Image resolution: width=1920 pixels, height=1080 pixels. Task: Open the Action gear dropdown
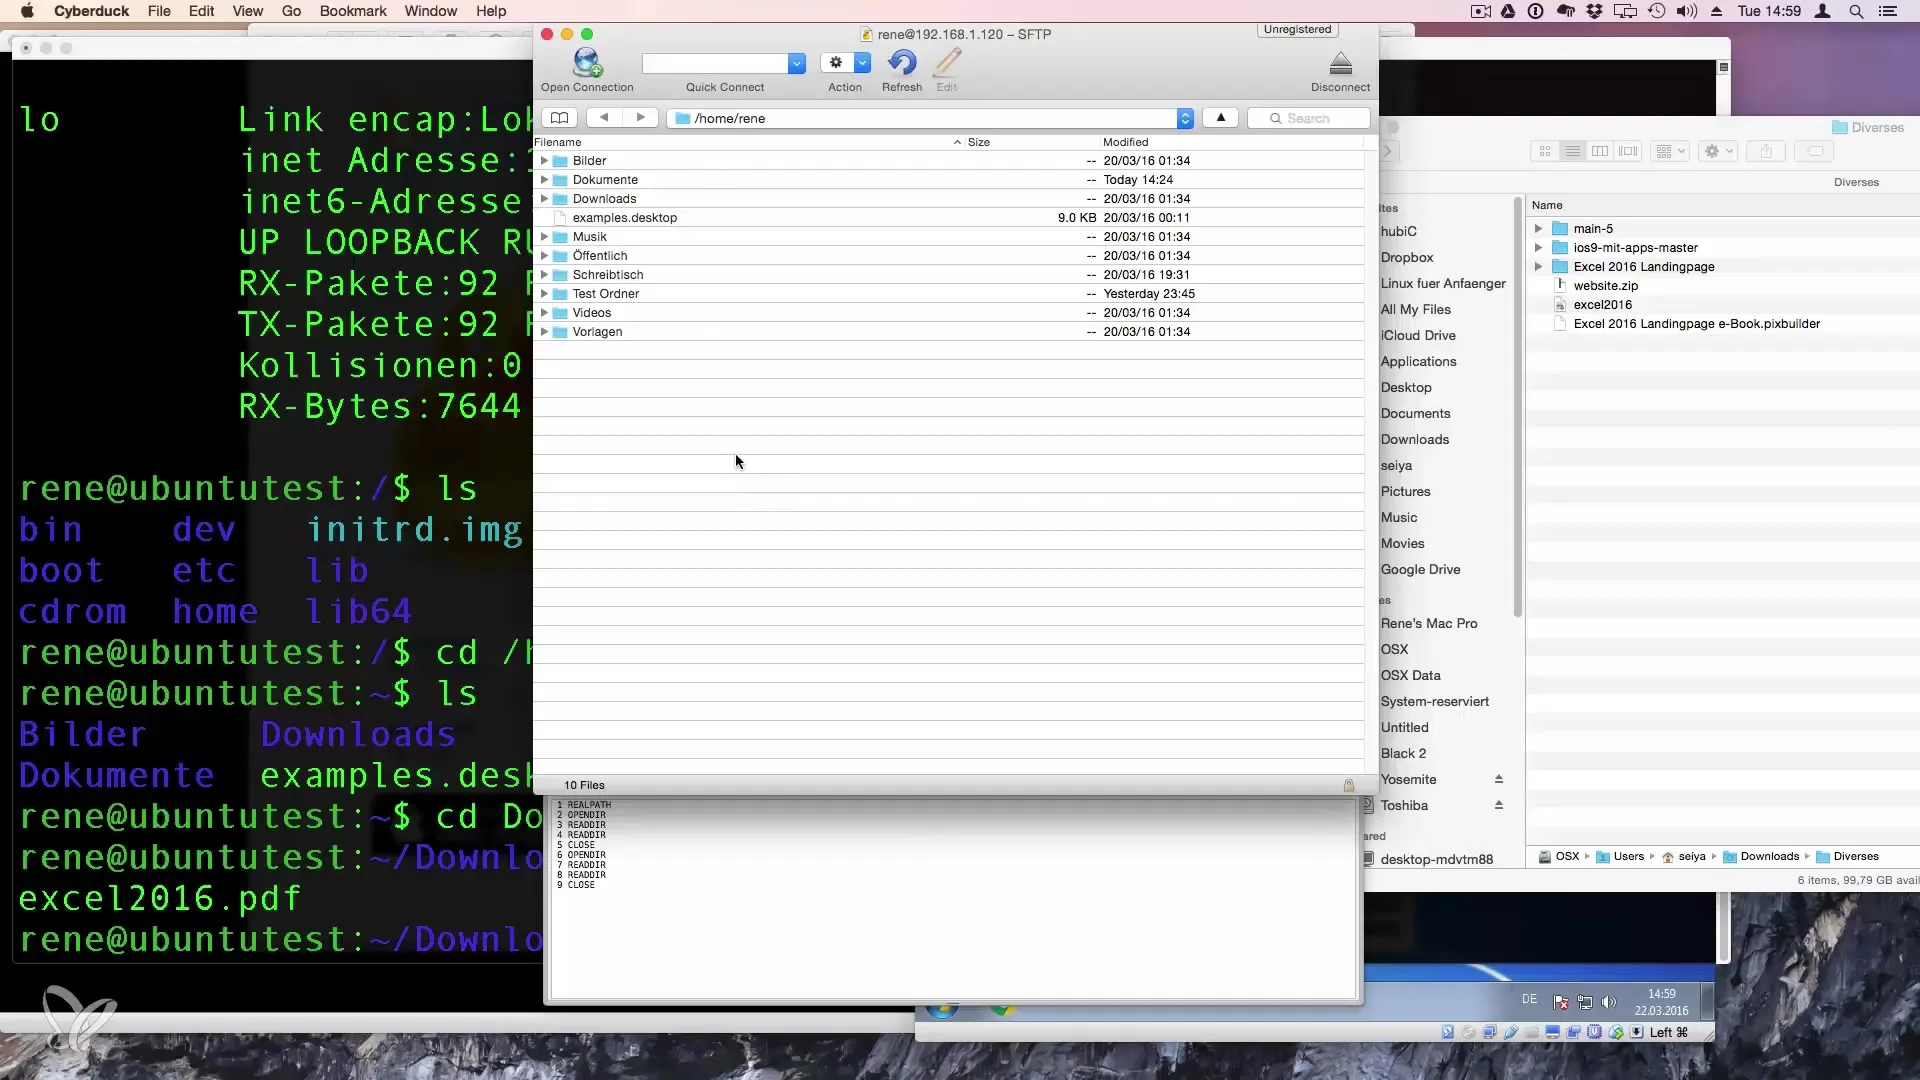[846, 63]
